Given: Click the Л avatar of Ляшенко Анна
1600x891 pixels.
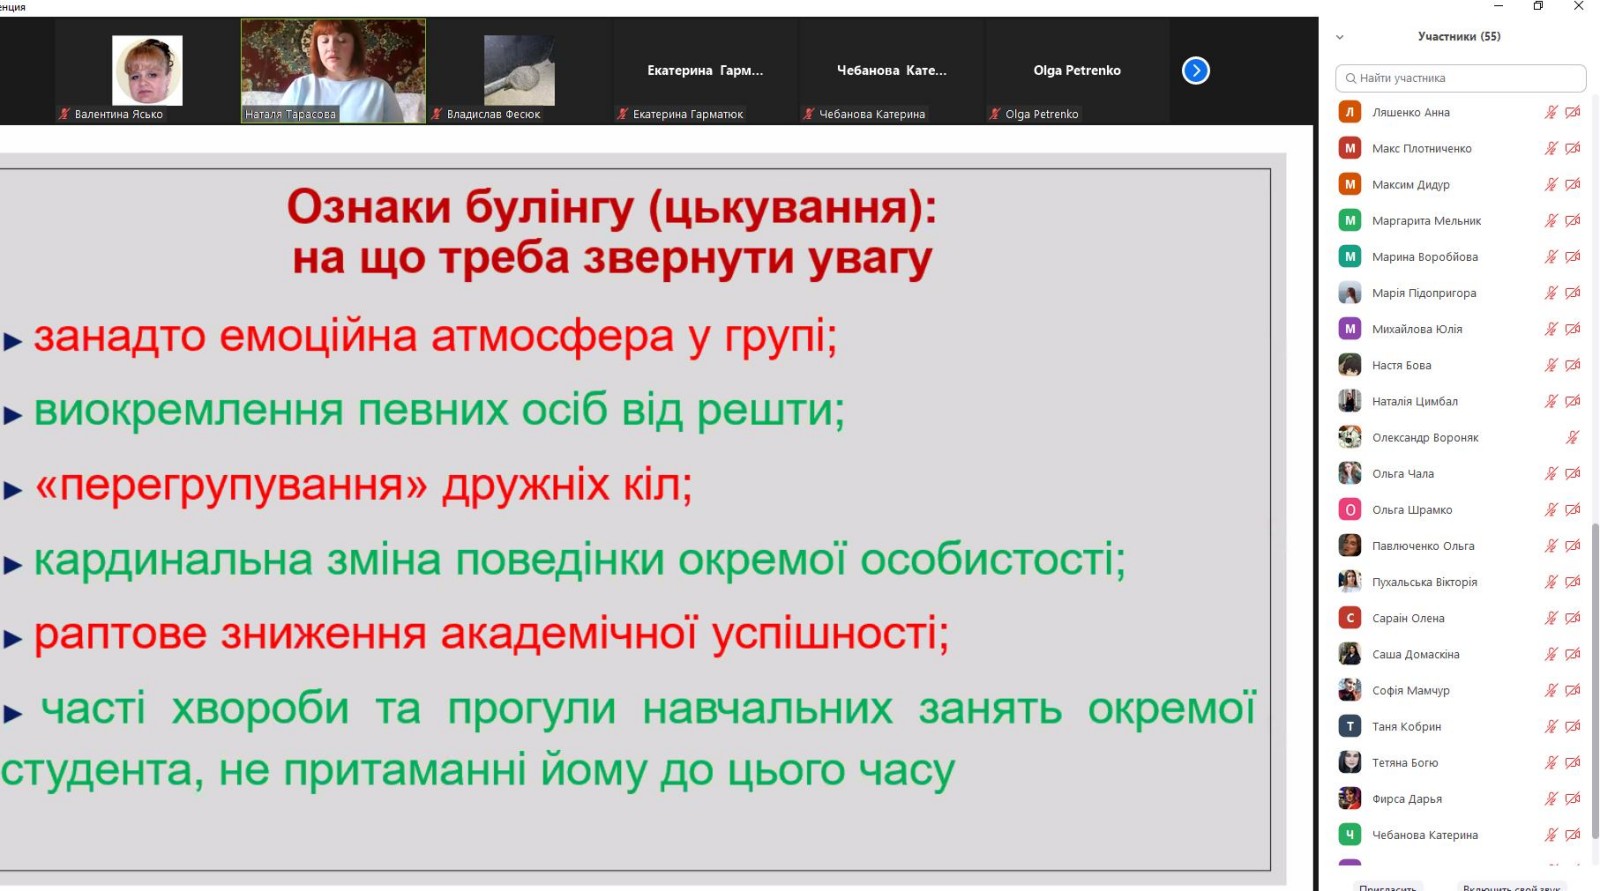Looking at the screenshot, I should coord(1350,112).
